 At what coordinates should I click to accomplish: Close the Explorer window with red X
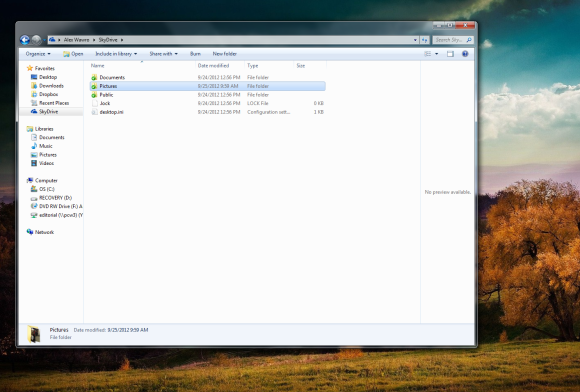tap(465, 26)
